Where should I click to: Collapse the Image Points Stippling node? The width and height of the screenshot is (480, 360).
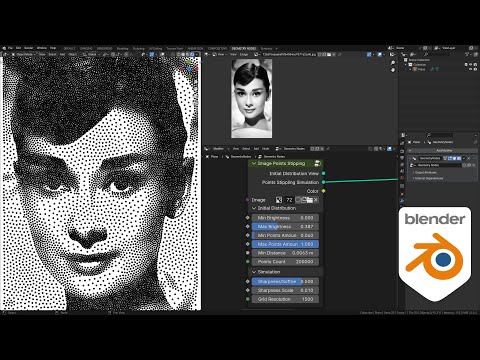(x=254, y=163)
